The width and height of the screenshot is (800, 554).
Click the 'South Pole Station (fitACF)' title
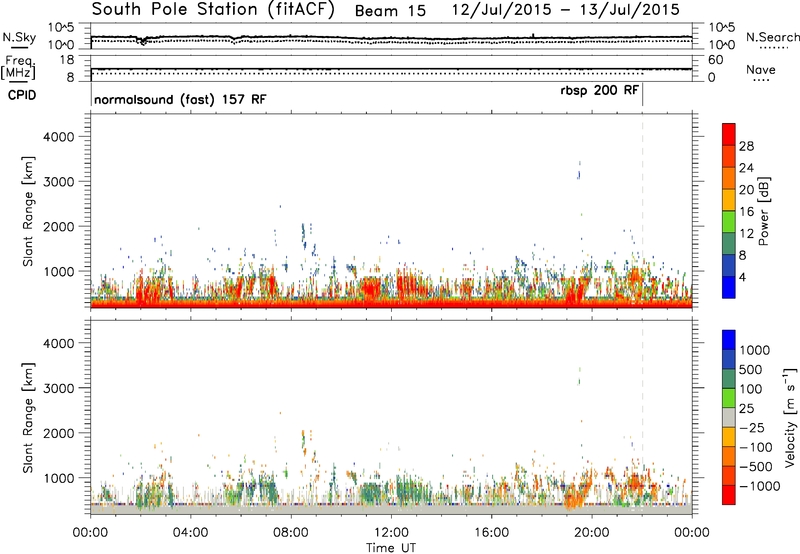pos(213,10)
